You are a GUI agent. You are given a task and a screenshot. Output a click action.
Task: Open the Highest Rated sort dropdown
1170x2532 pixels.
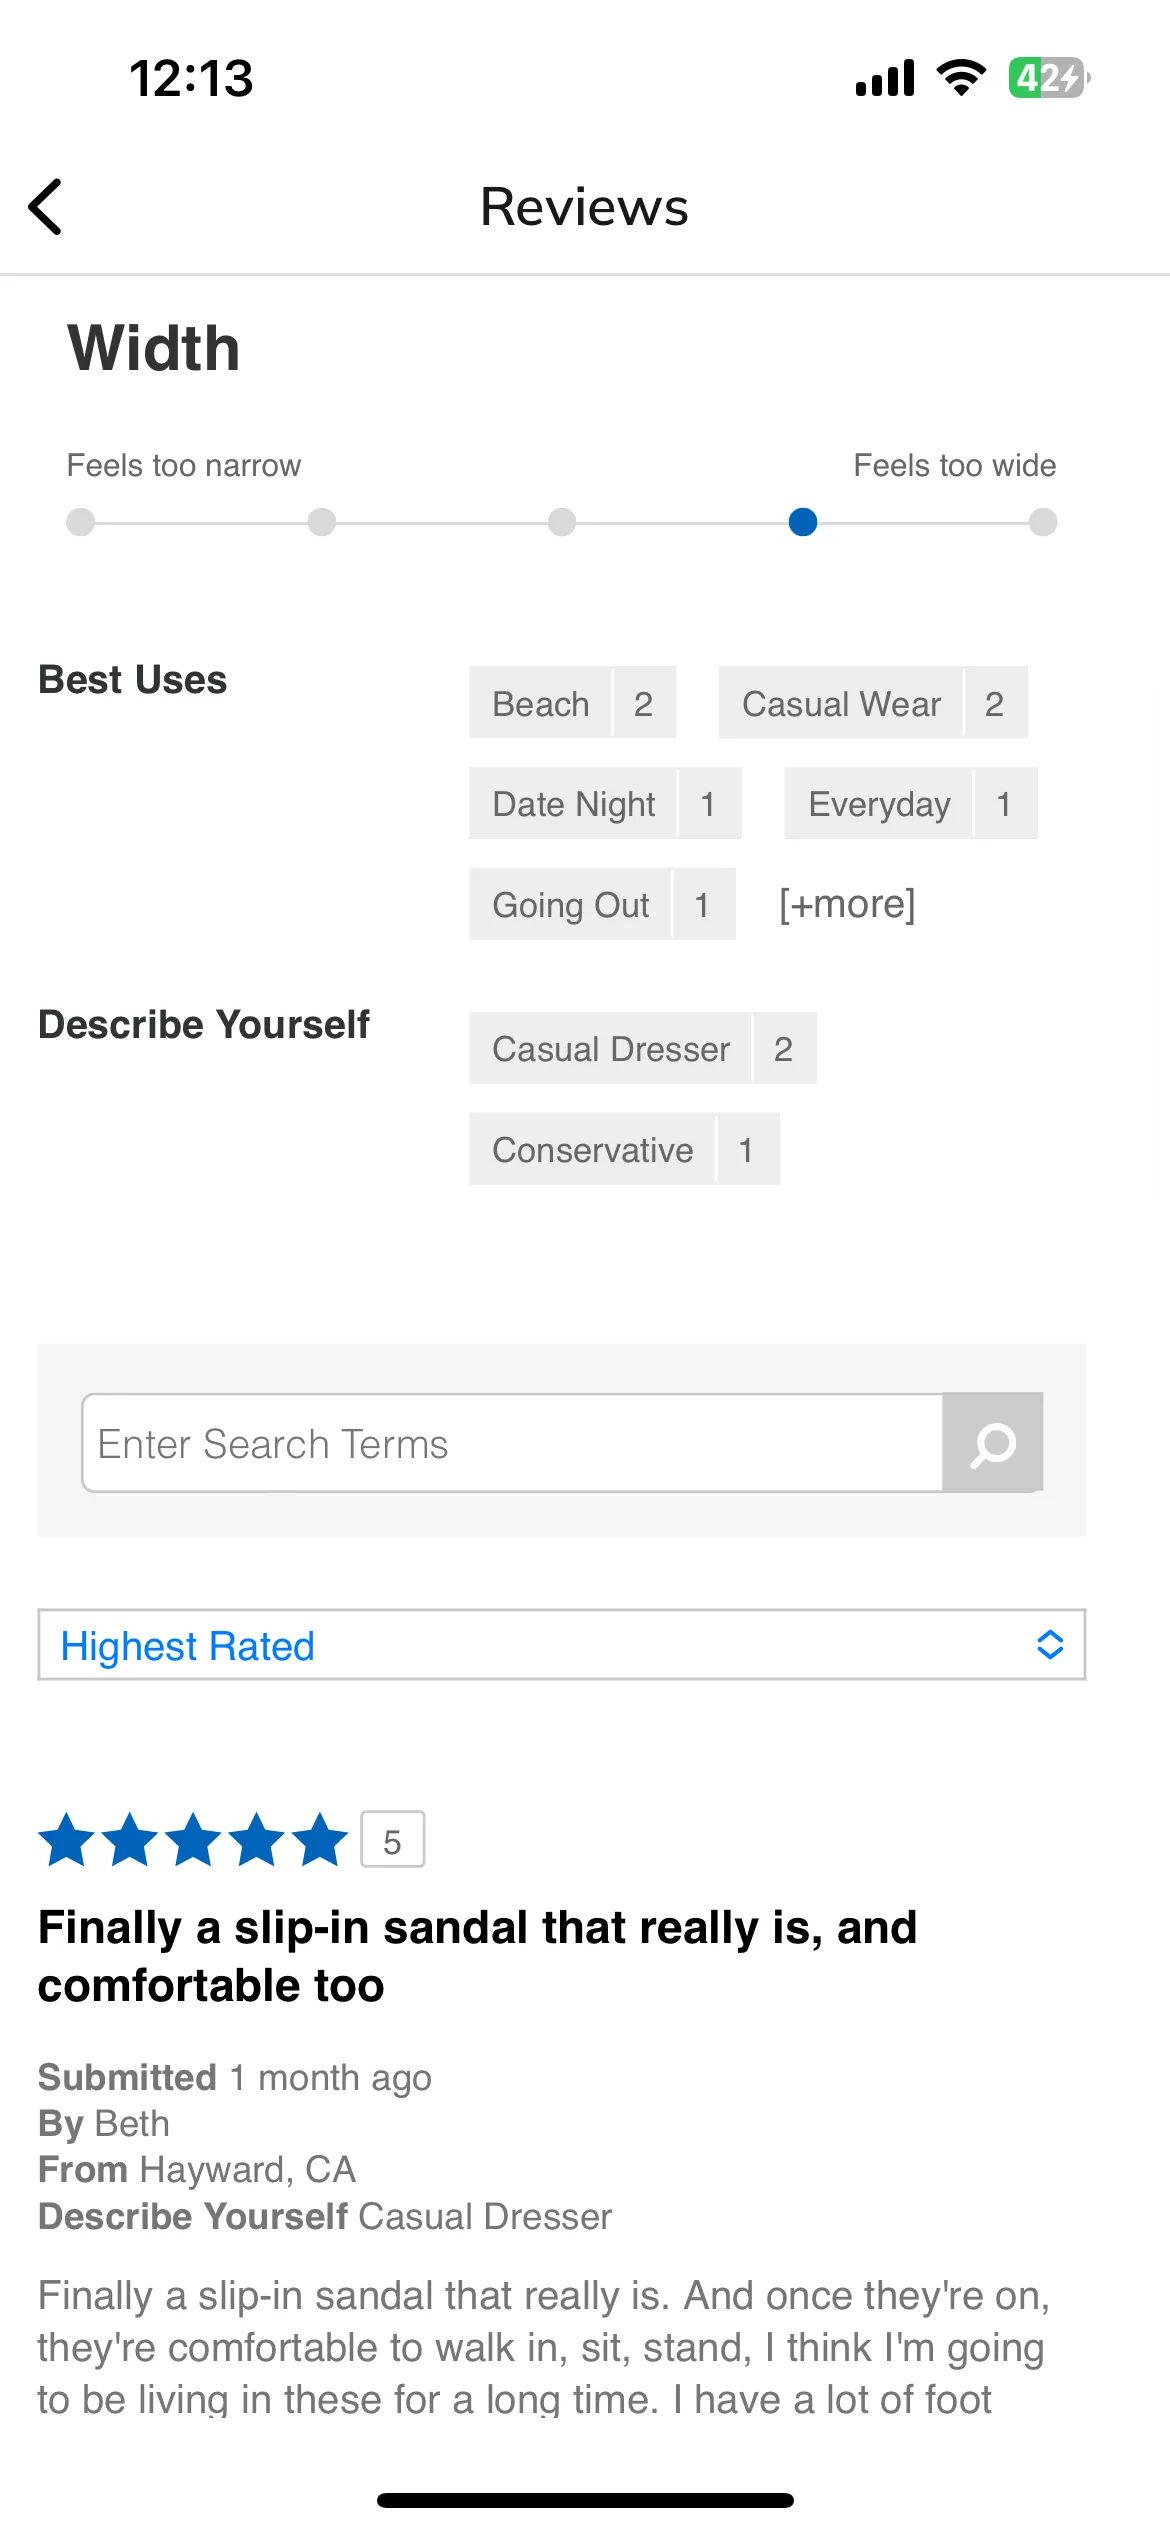(x=562, y=1645)
